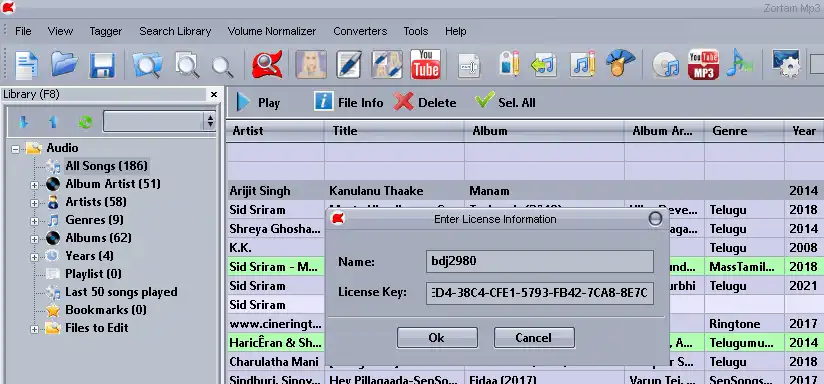Open the Tools menu
Image resolution: width=824 pixels, height=384 pixels.
416,31
